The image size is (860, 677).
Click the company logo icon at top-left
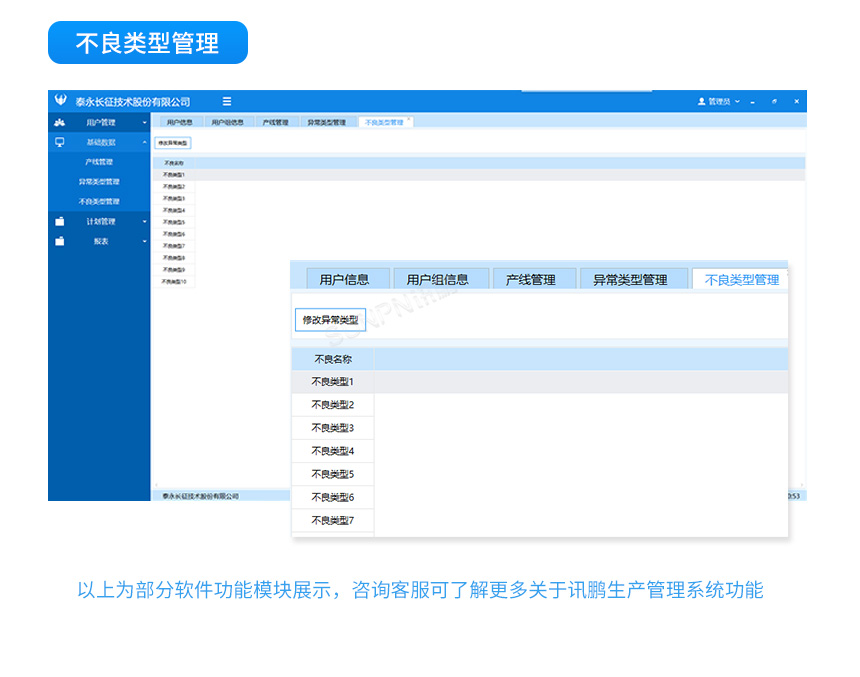(x=60, y=101)
